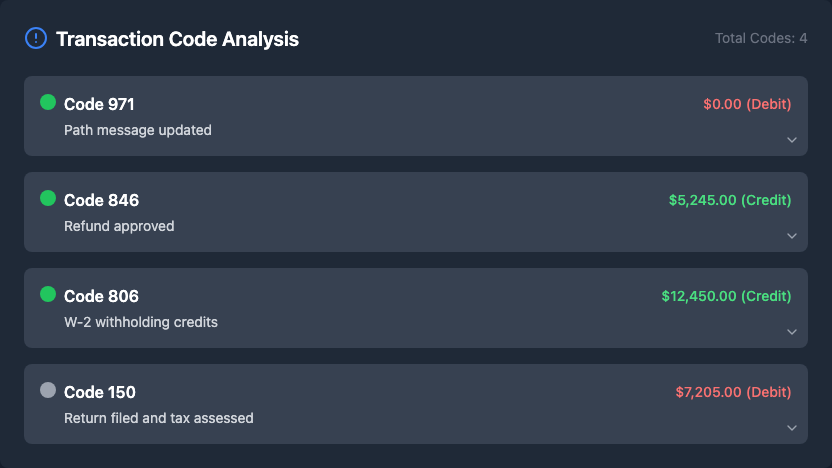Click the $12,450.00 (Credit) amount
Screen dimensions: 832x468
pos(726,296)
